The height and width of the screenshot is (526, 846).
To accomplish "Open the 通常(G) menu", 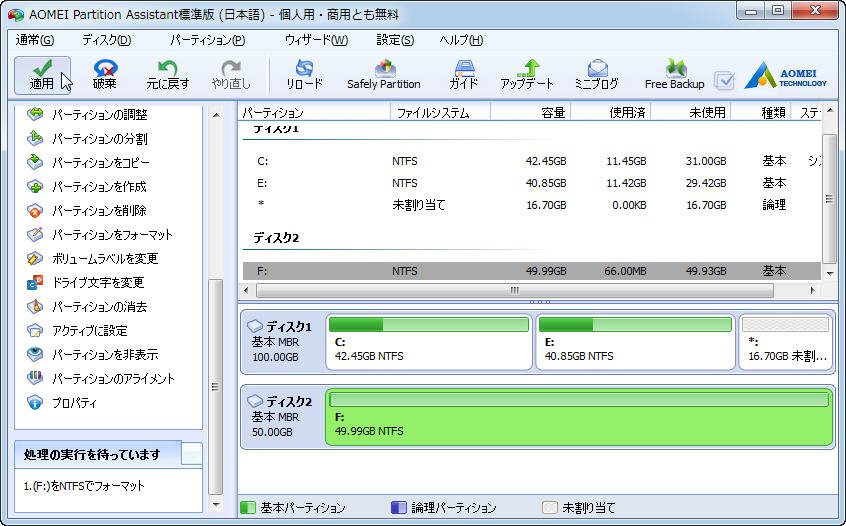I will [35, 40].
